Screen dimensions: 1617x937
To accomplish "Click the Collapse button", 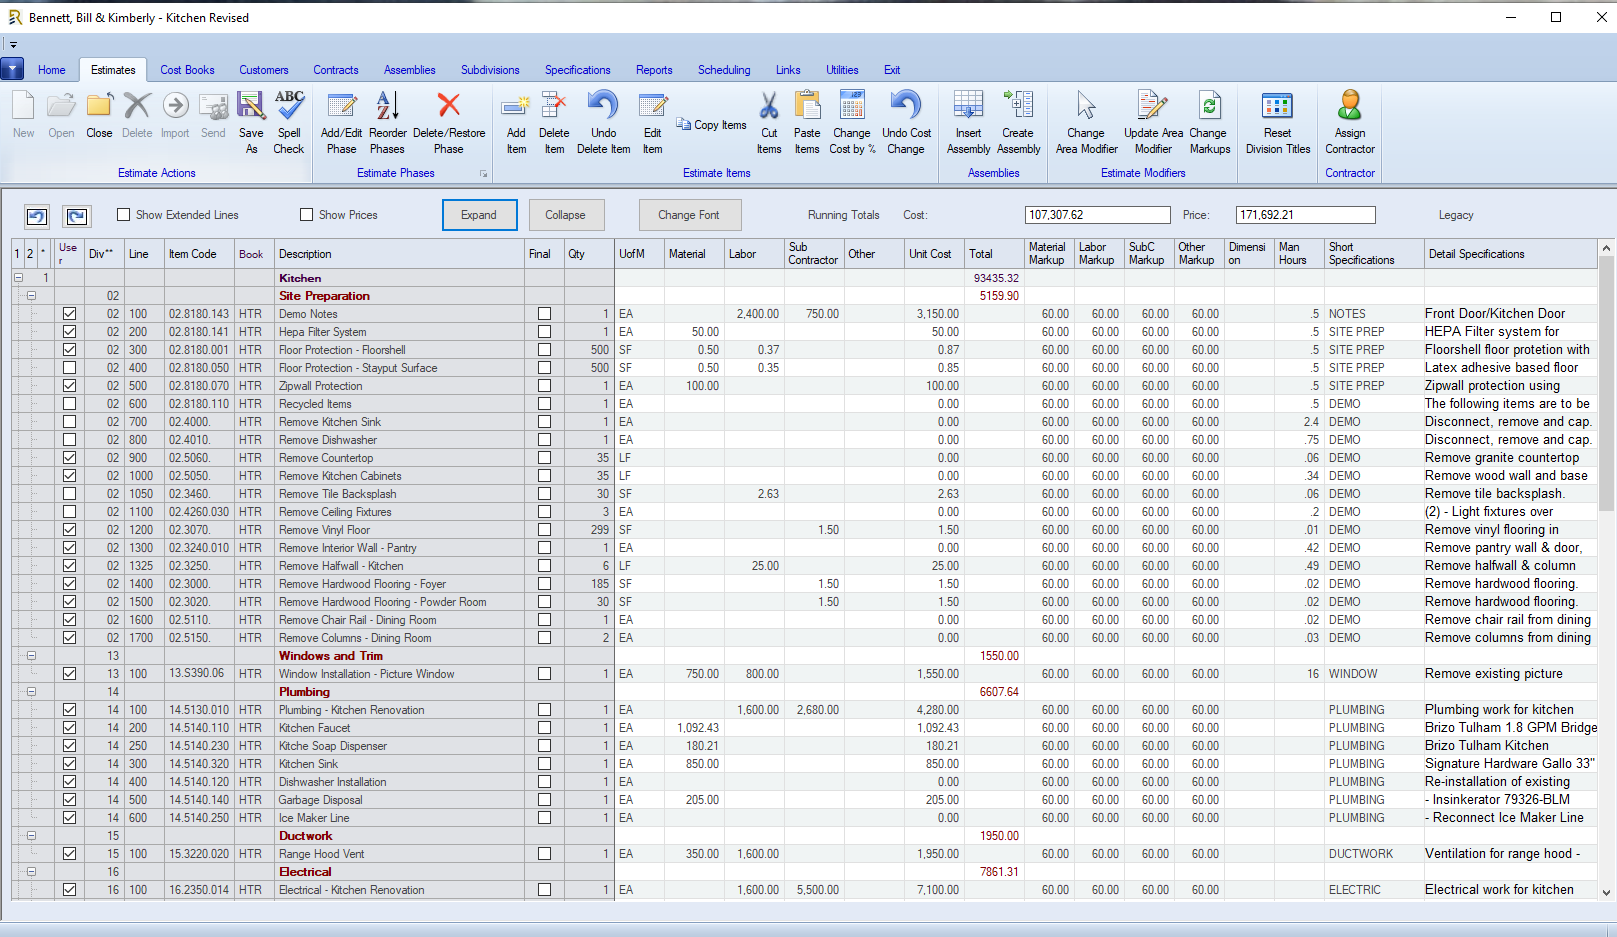I will click(565, 215).
